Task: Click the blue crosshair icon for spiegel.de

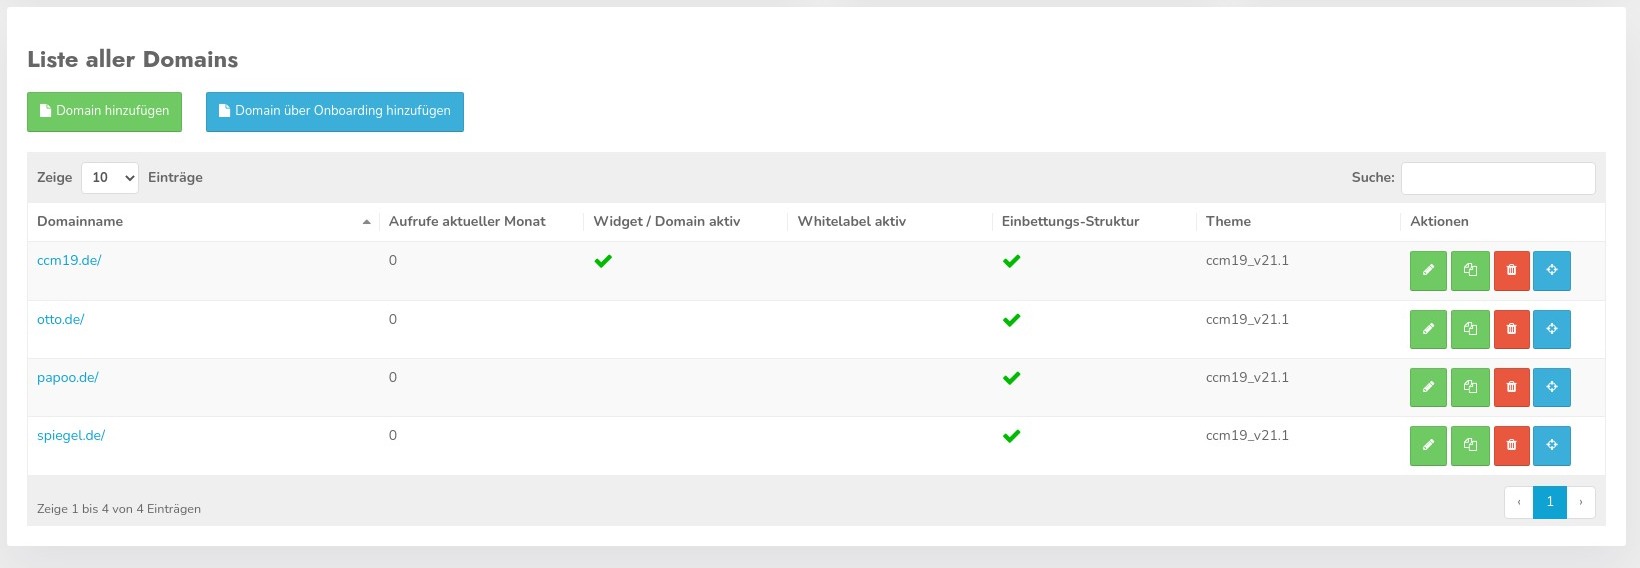Action: tap(1552, 445)
